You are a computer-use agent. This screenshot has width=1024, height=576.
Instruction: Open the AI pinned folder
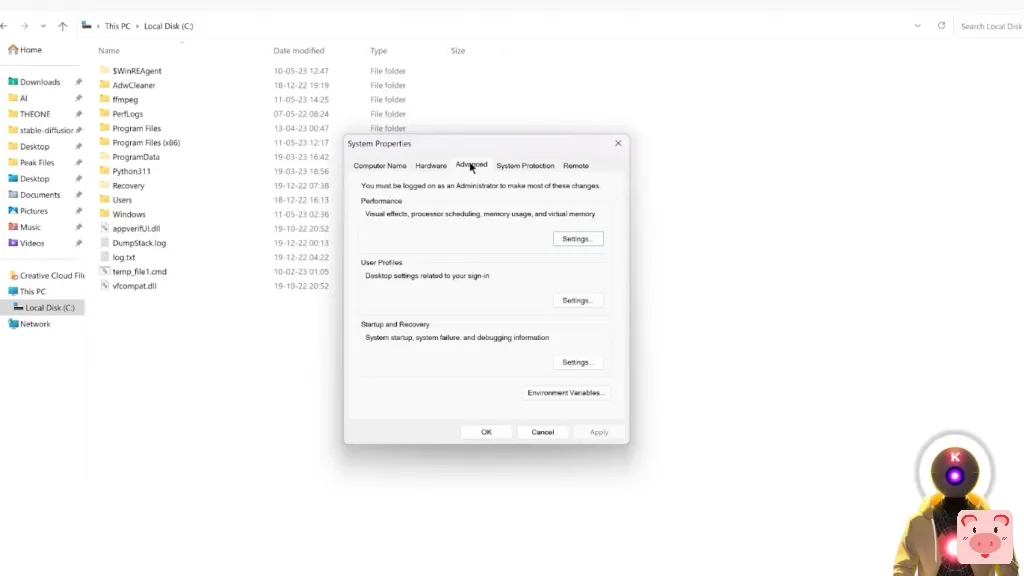[24, 98]
